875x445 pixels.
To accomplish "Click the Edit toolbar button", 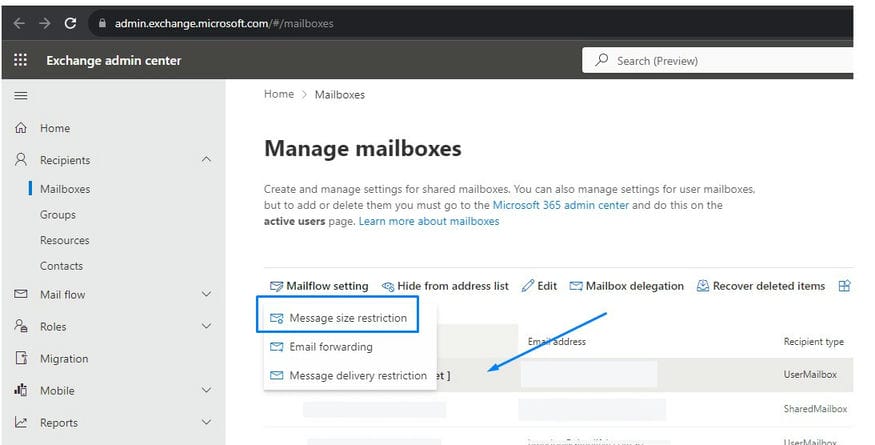I will [x=539, y=286].
